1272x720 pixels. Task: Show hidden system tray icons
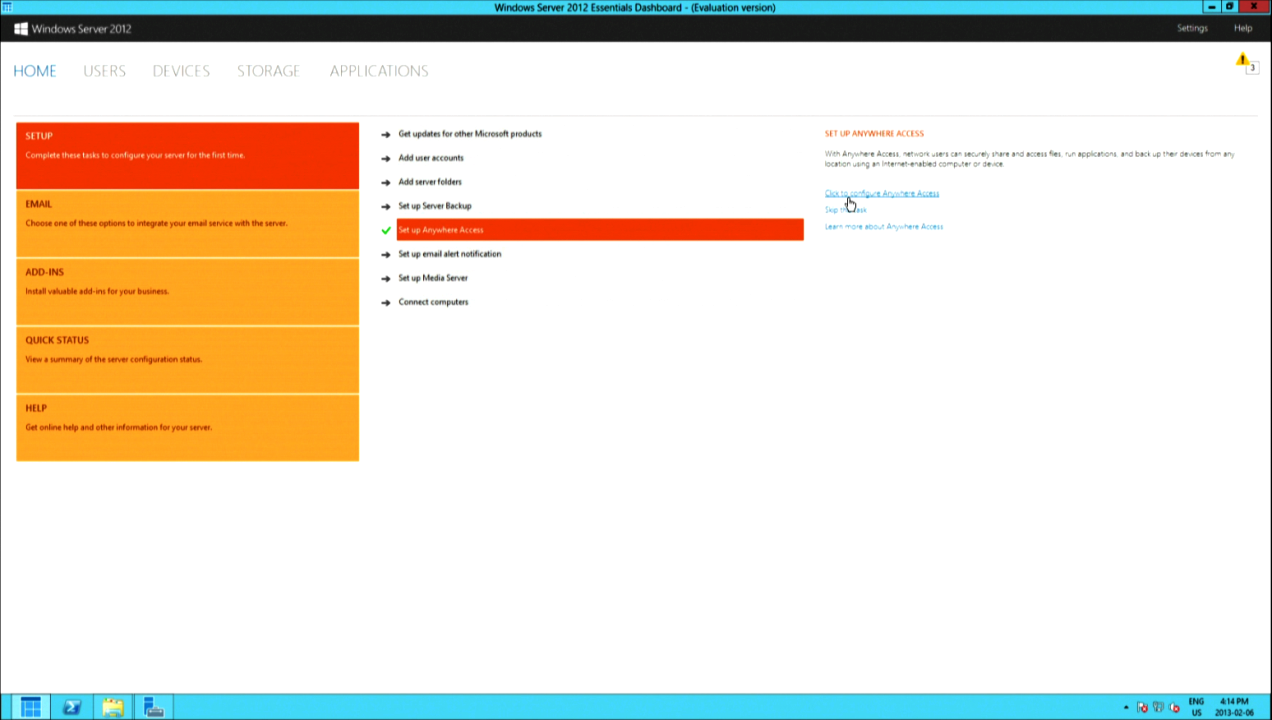click(x=1126, y=707)
